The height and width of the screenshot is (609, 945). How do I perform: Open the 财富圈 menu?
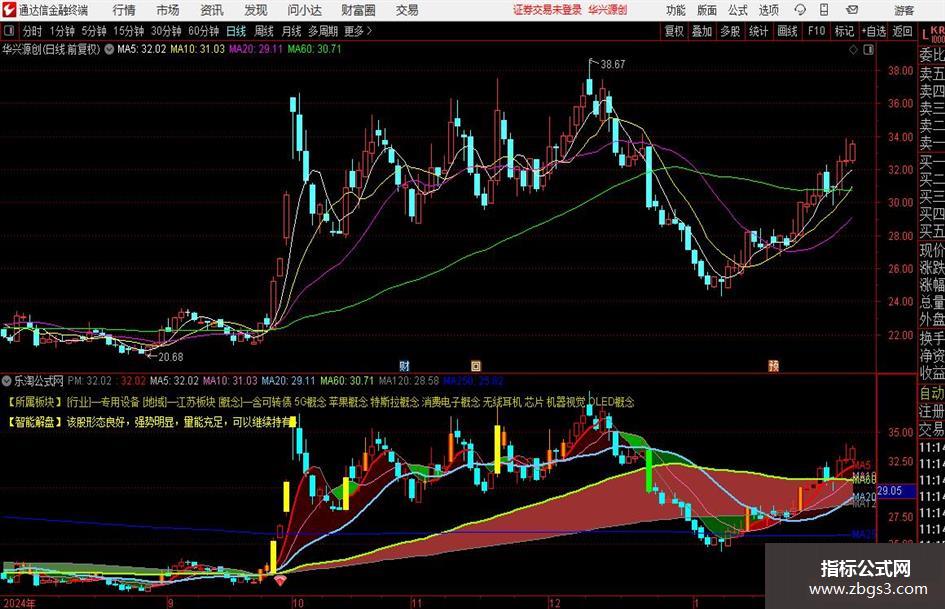[x=358, y=10]
